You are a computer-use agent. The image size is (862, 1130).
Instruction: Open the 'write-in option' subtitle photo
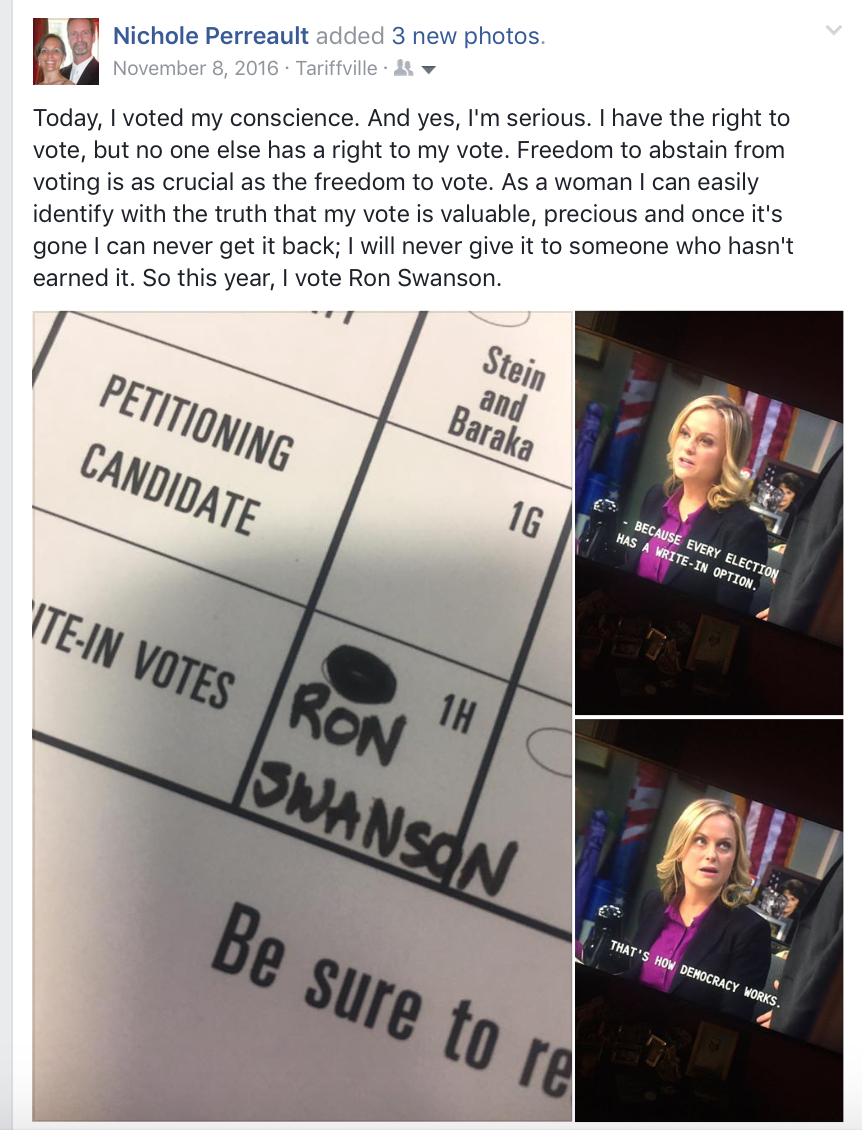click(x=708, y=512)
